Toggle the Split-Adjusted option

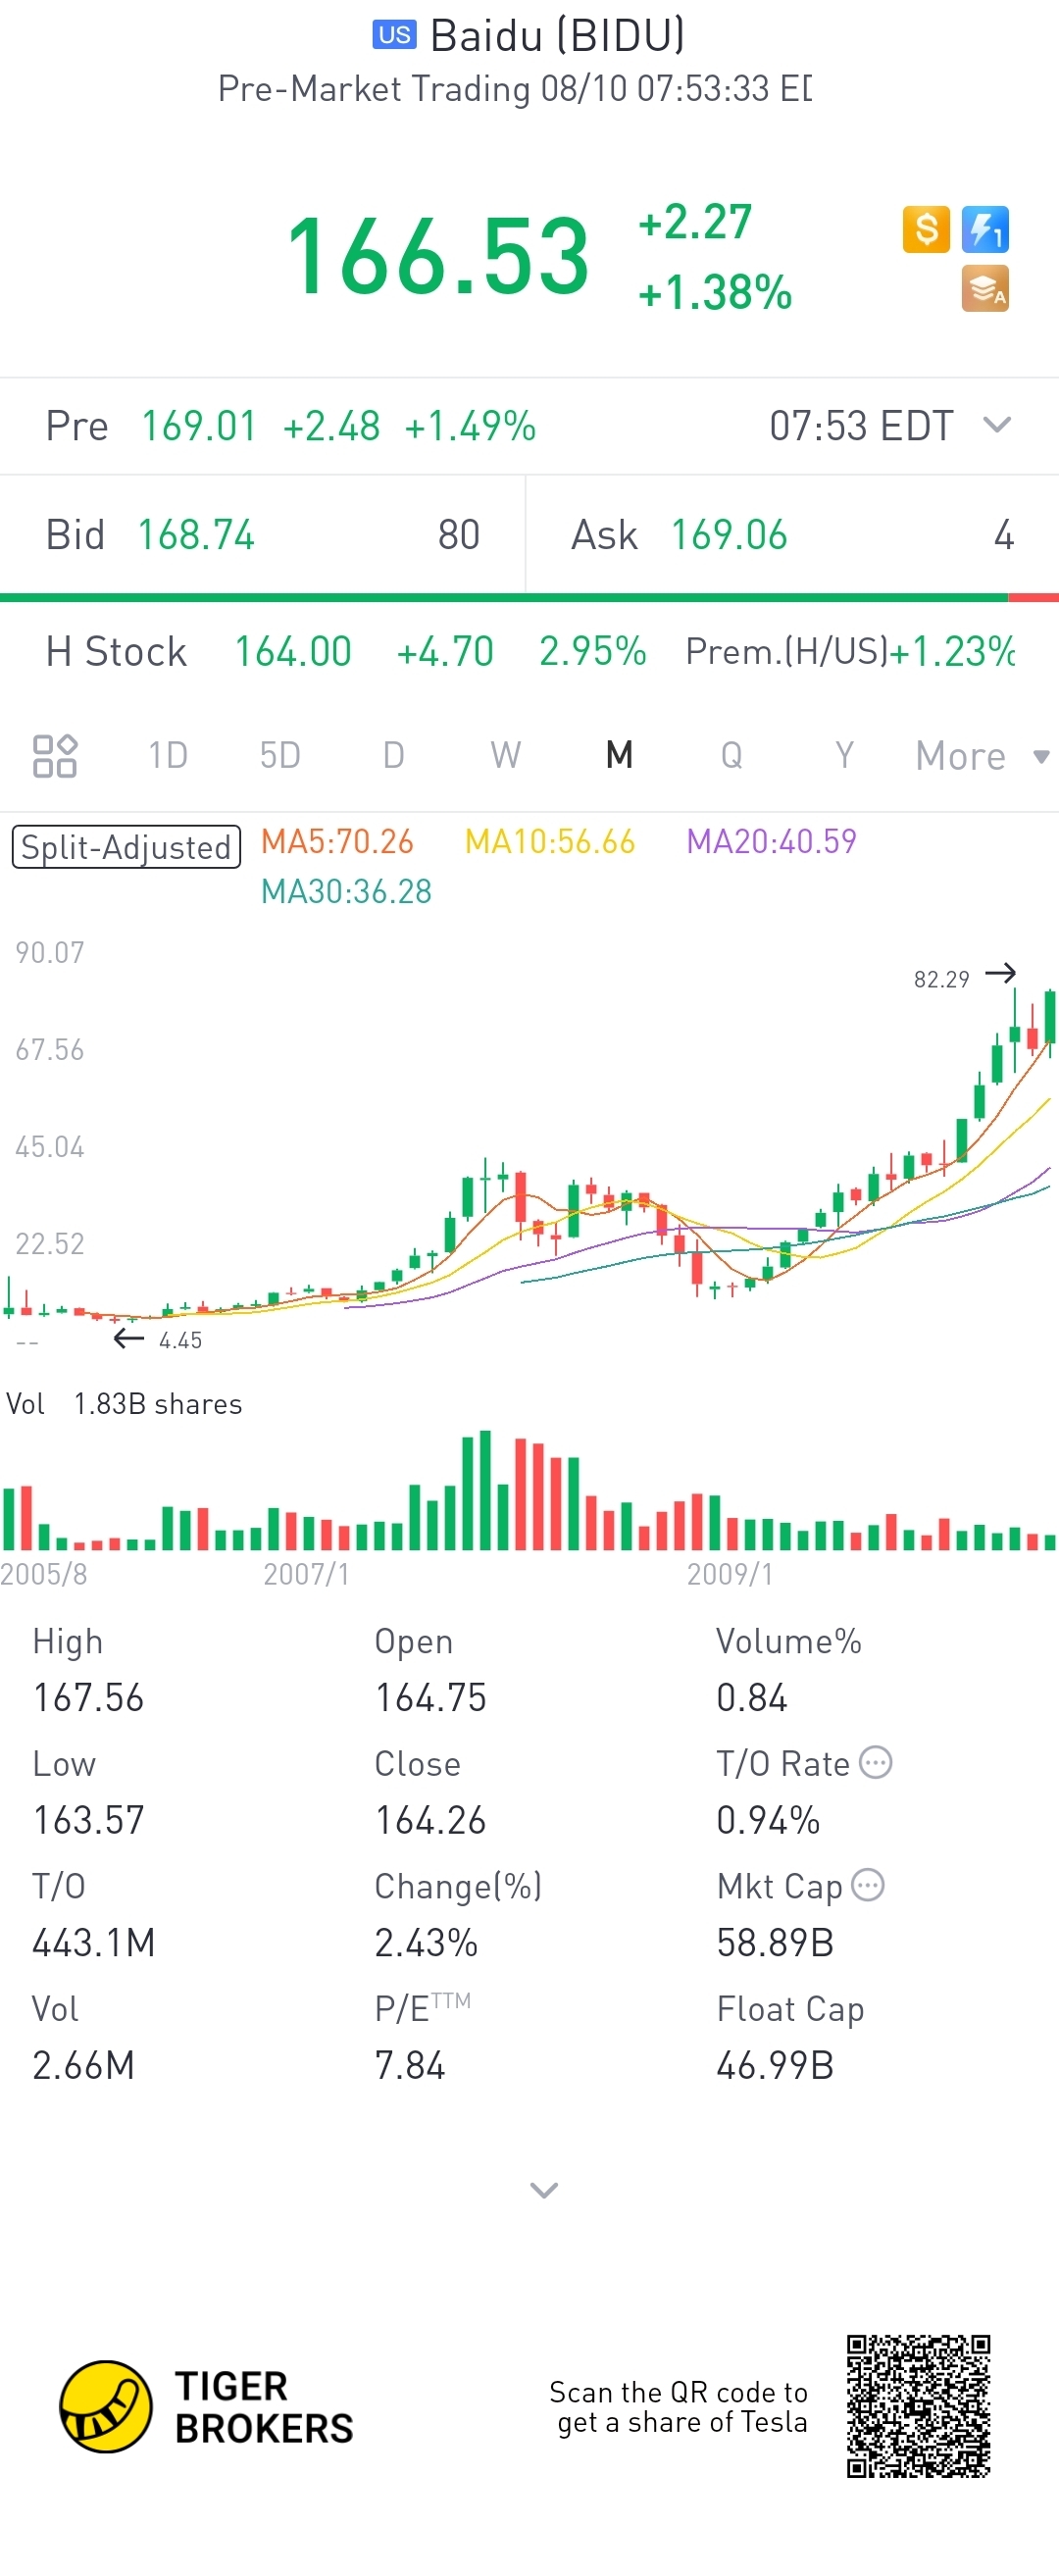(126, 847)
